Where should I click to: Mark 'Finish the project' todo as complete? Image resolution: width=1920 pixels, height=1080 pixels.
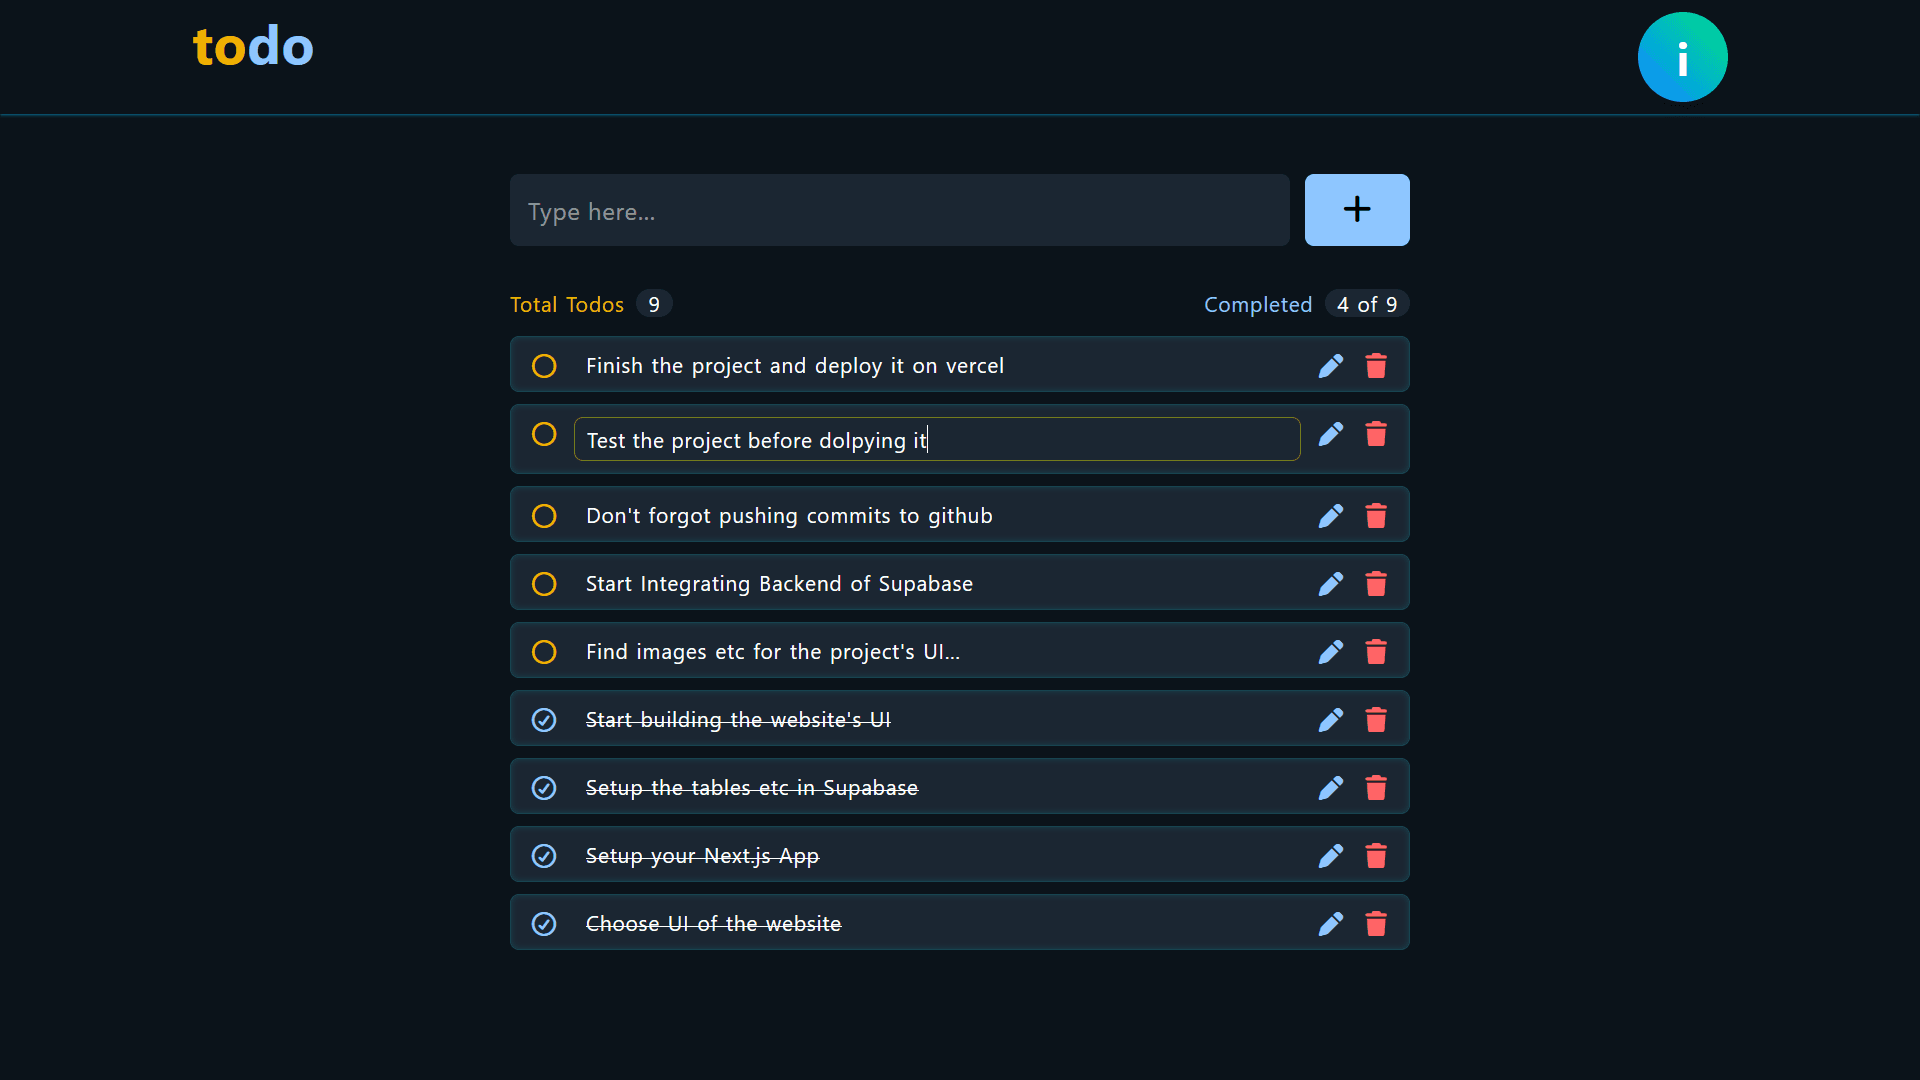544,366
